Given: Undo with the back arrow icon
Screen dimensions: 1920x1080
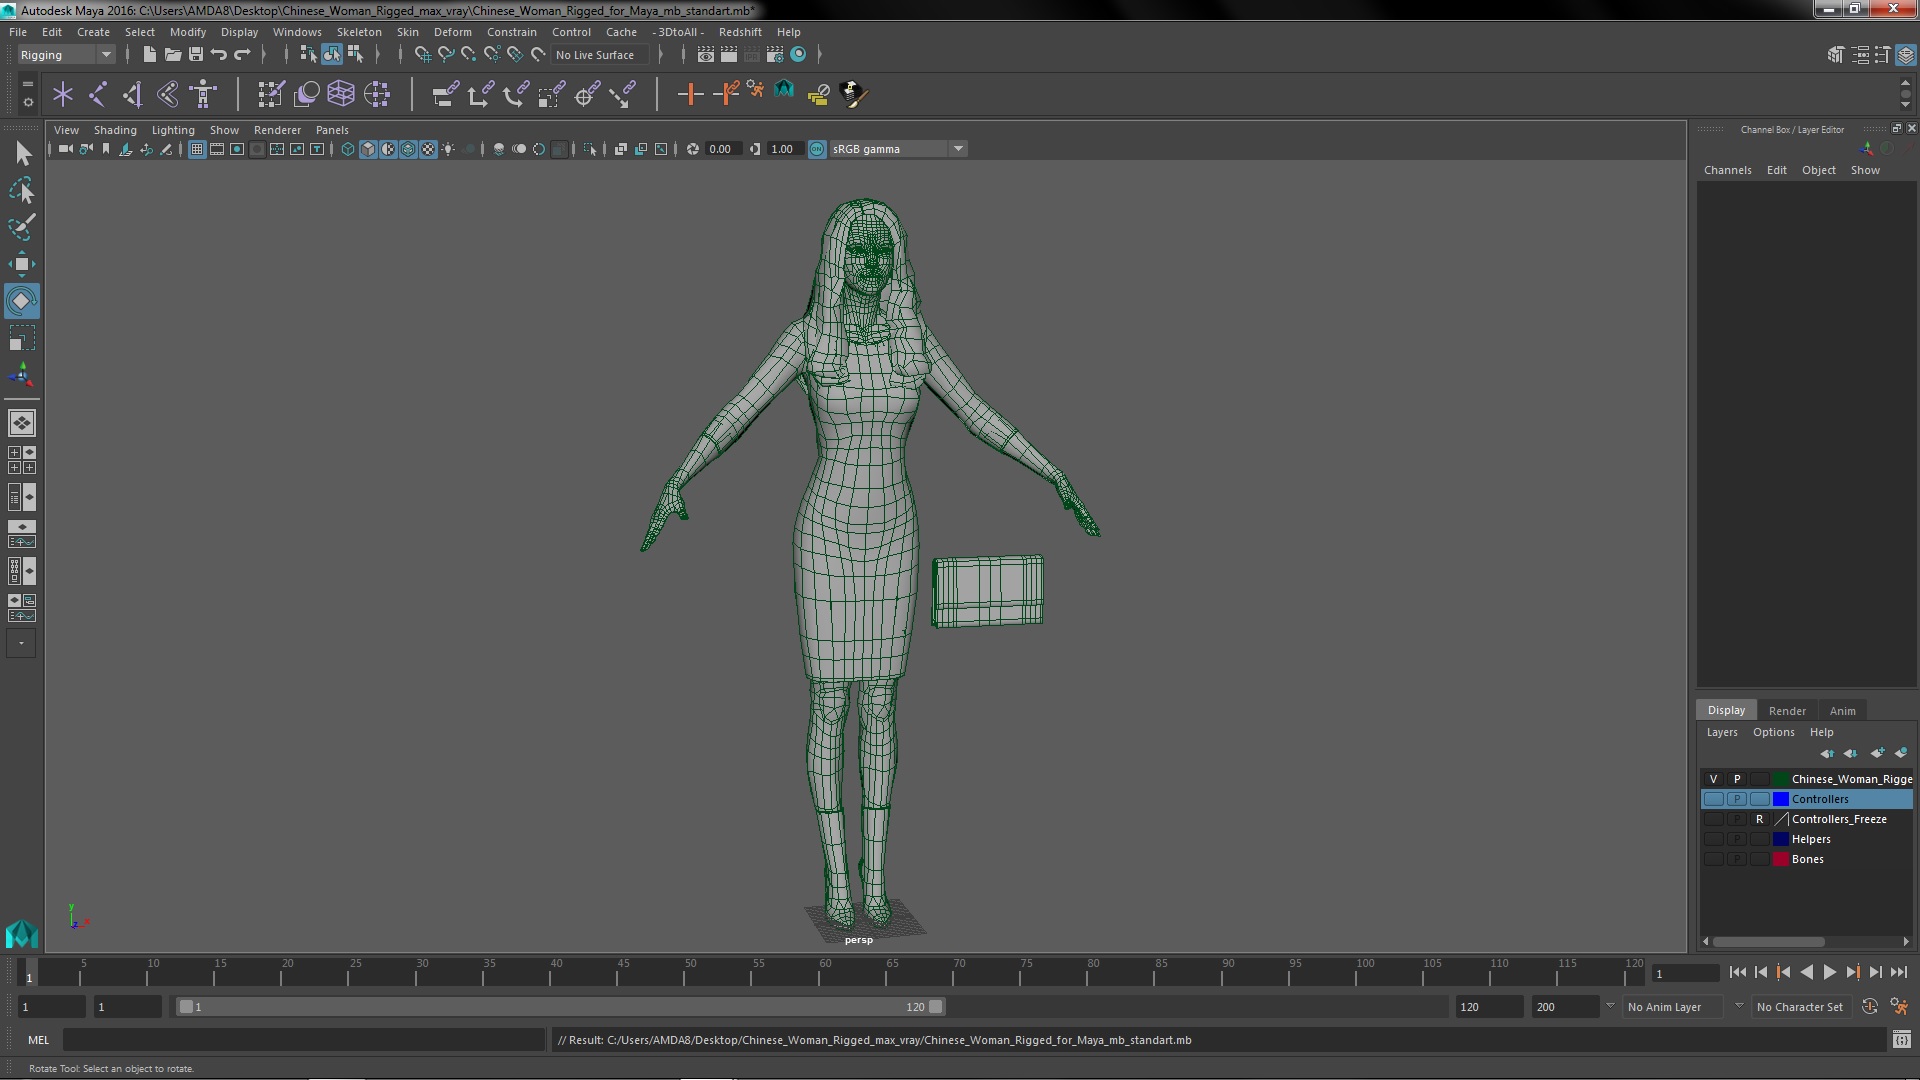Looking at the screenshot, I should [219, 54].
